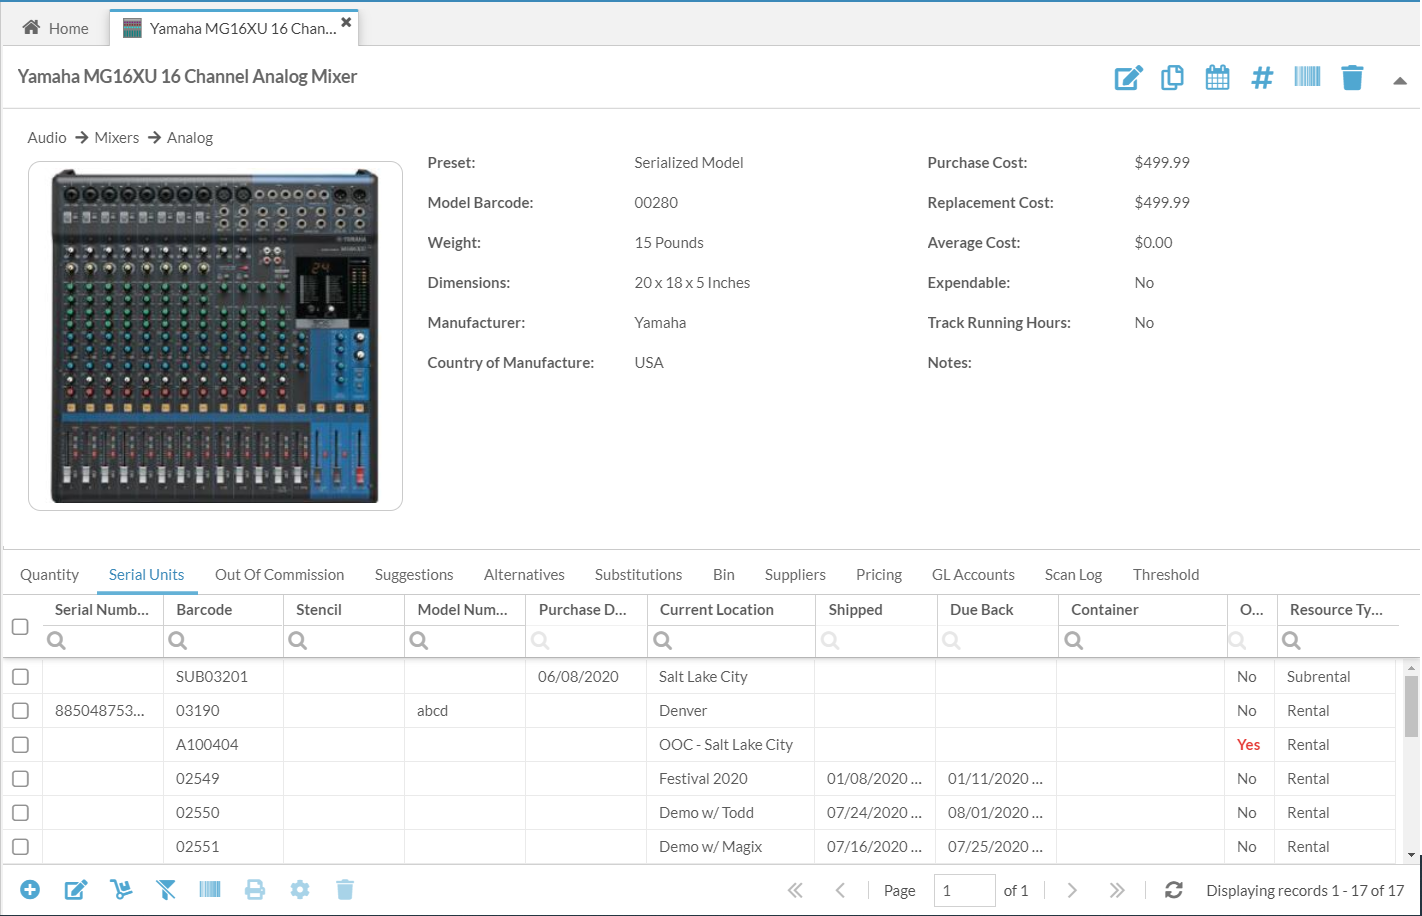The width and height of the screenshot is (1422, 916).
Task: Sort by the Barcode column header
Action: 204,610
